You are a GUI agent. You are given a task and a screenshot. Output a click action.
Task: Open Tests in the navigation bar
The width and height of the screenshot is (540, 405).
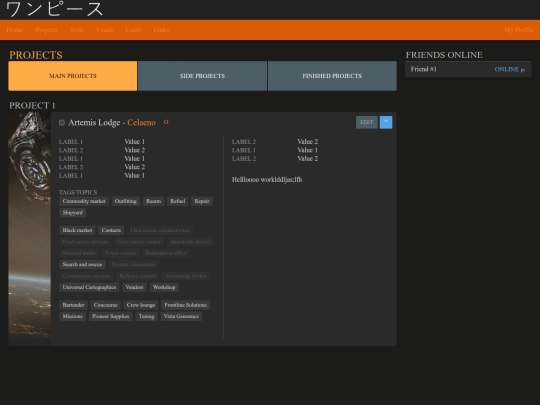(x=77, y=30)
